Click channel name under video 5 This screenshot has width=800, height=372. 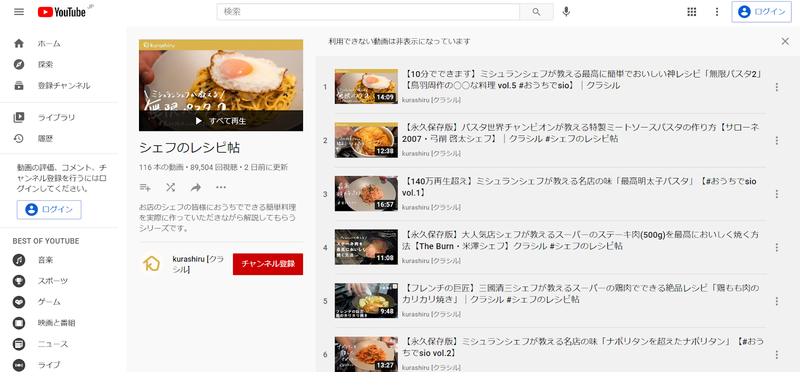pos(432,314)
